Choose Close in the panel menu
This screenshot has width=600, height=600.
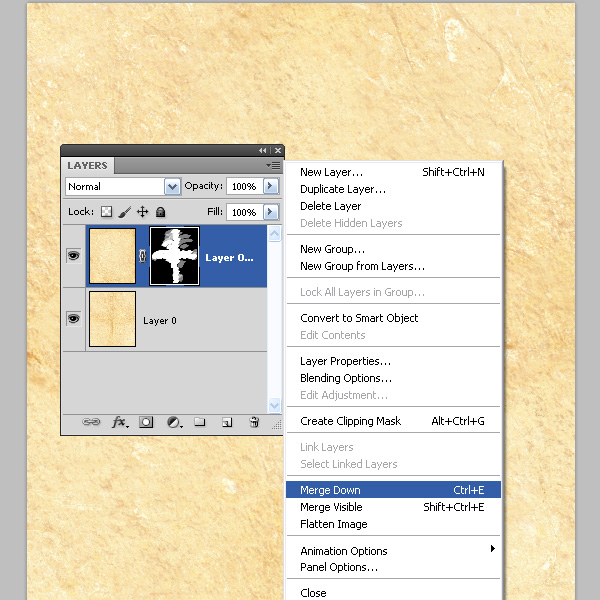coord(393,592)
